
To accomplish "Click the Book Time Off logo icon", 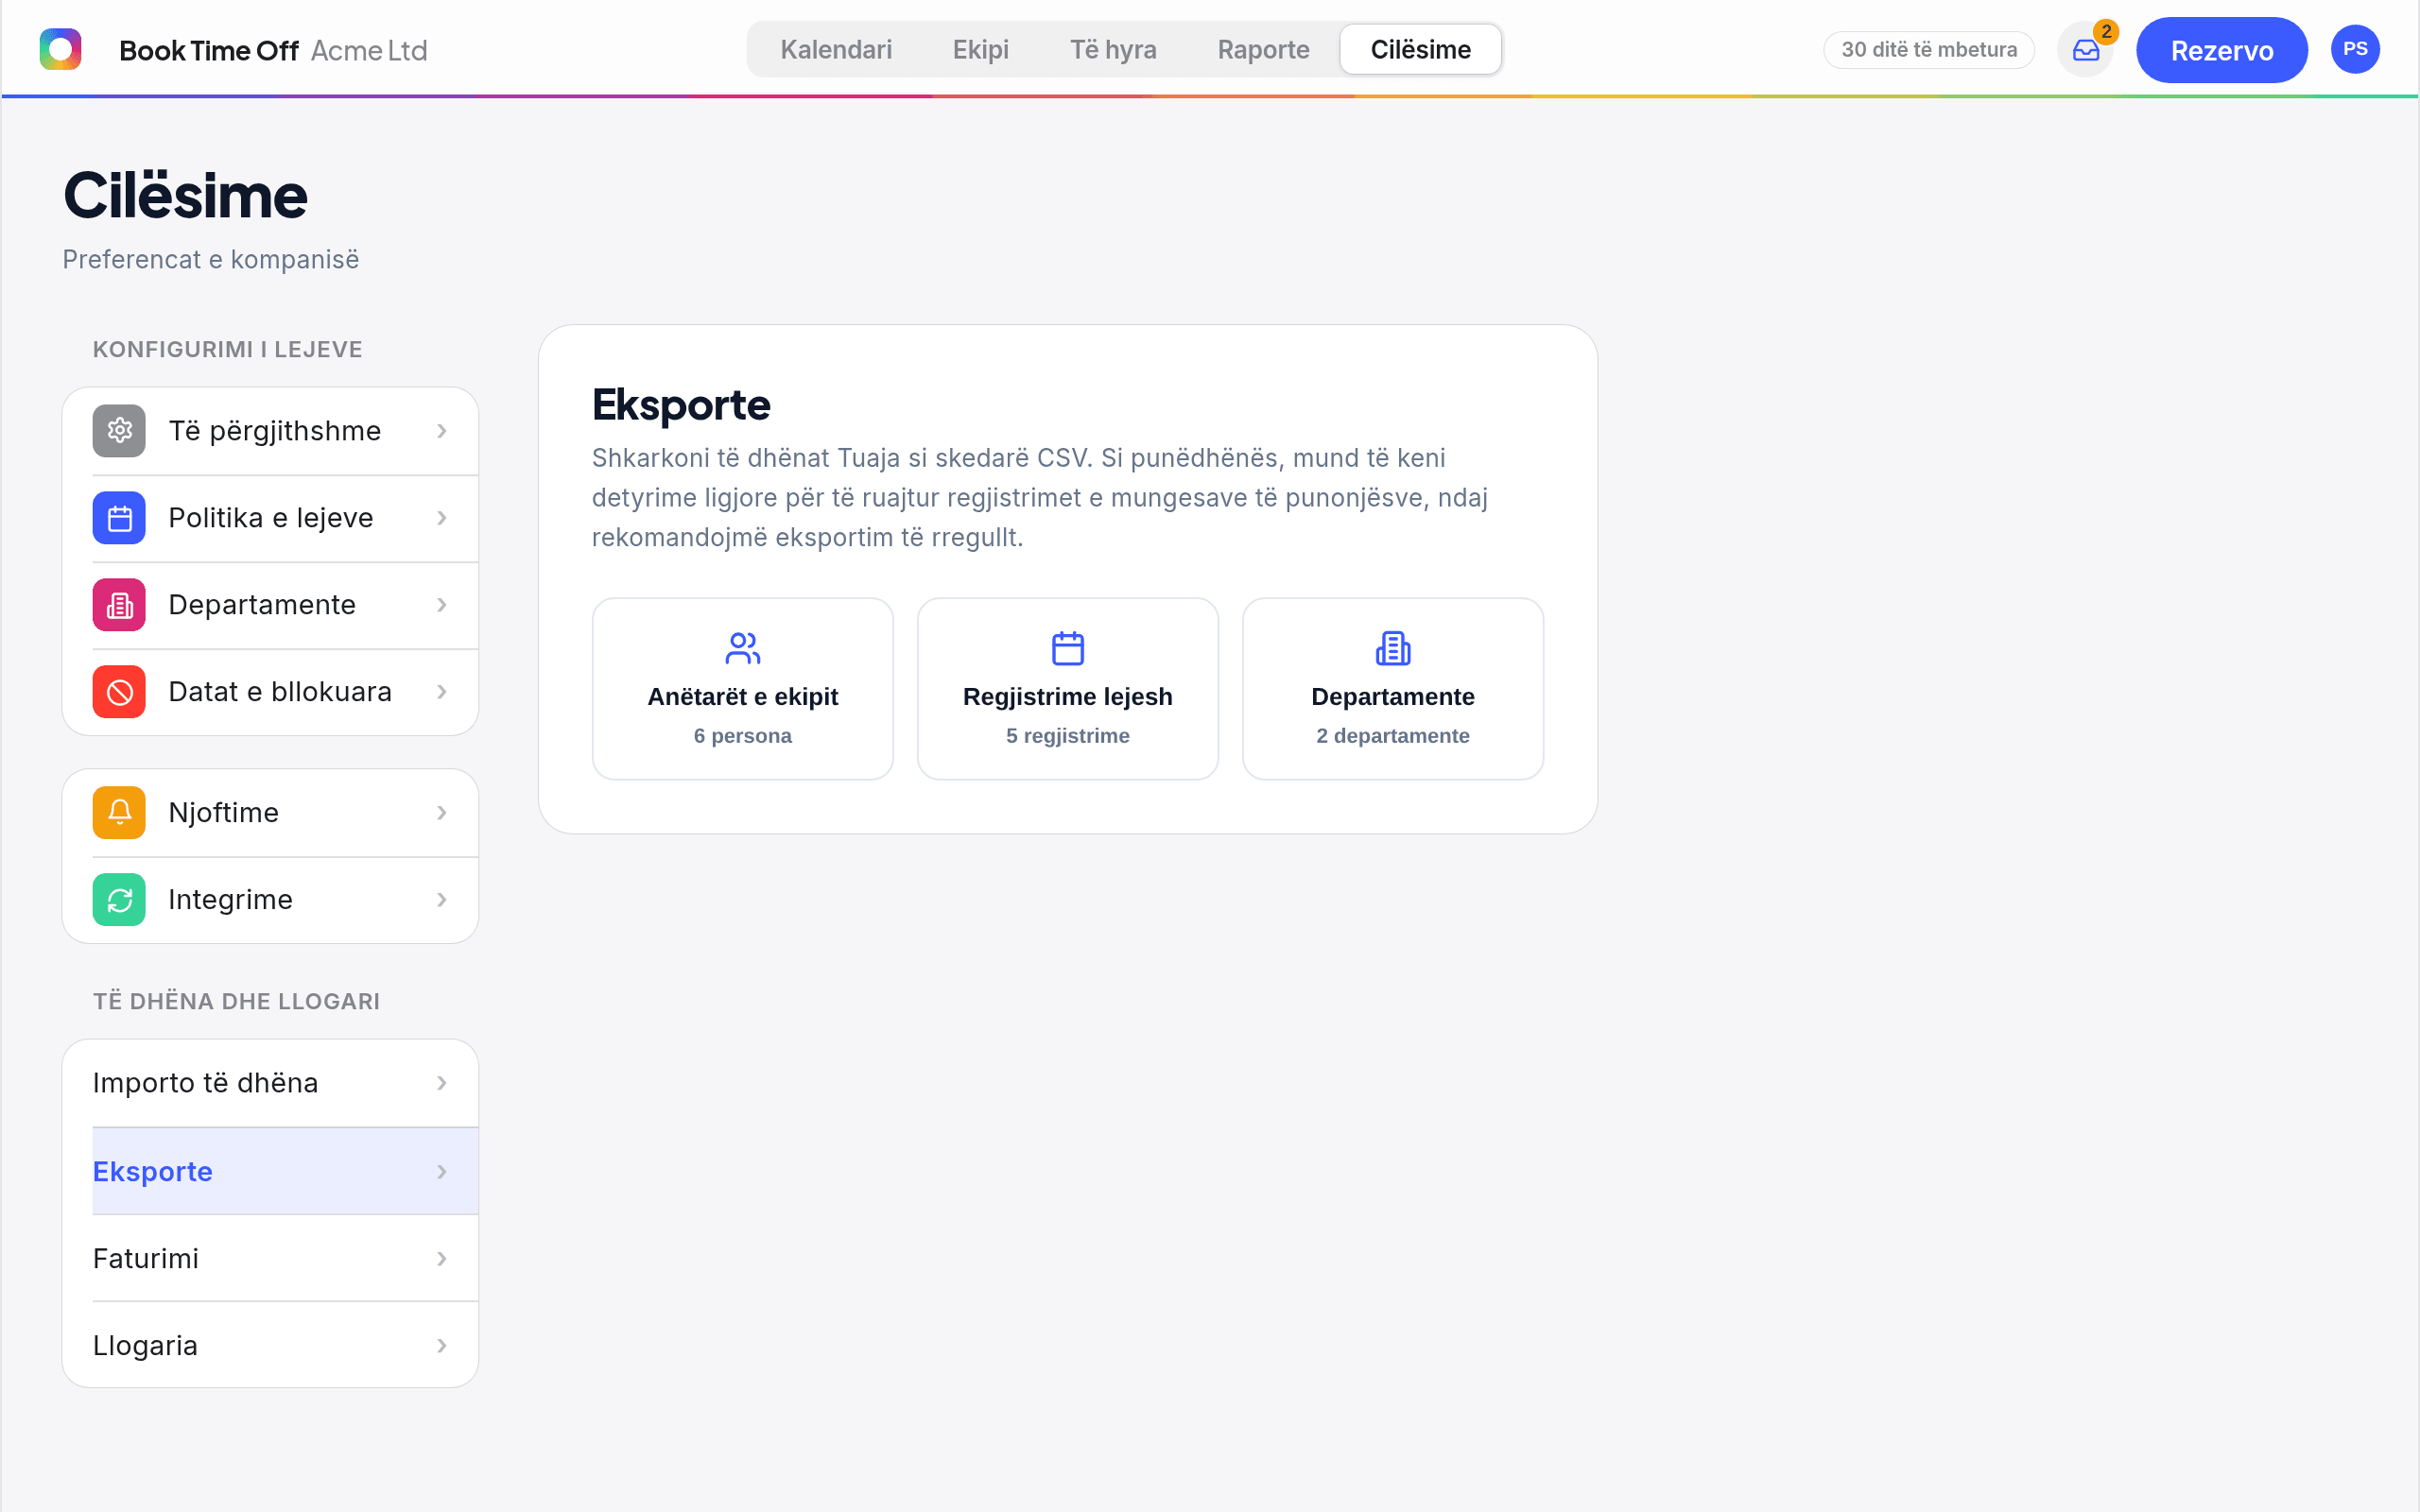I will 60,49.
